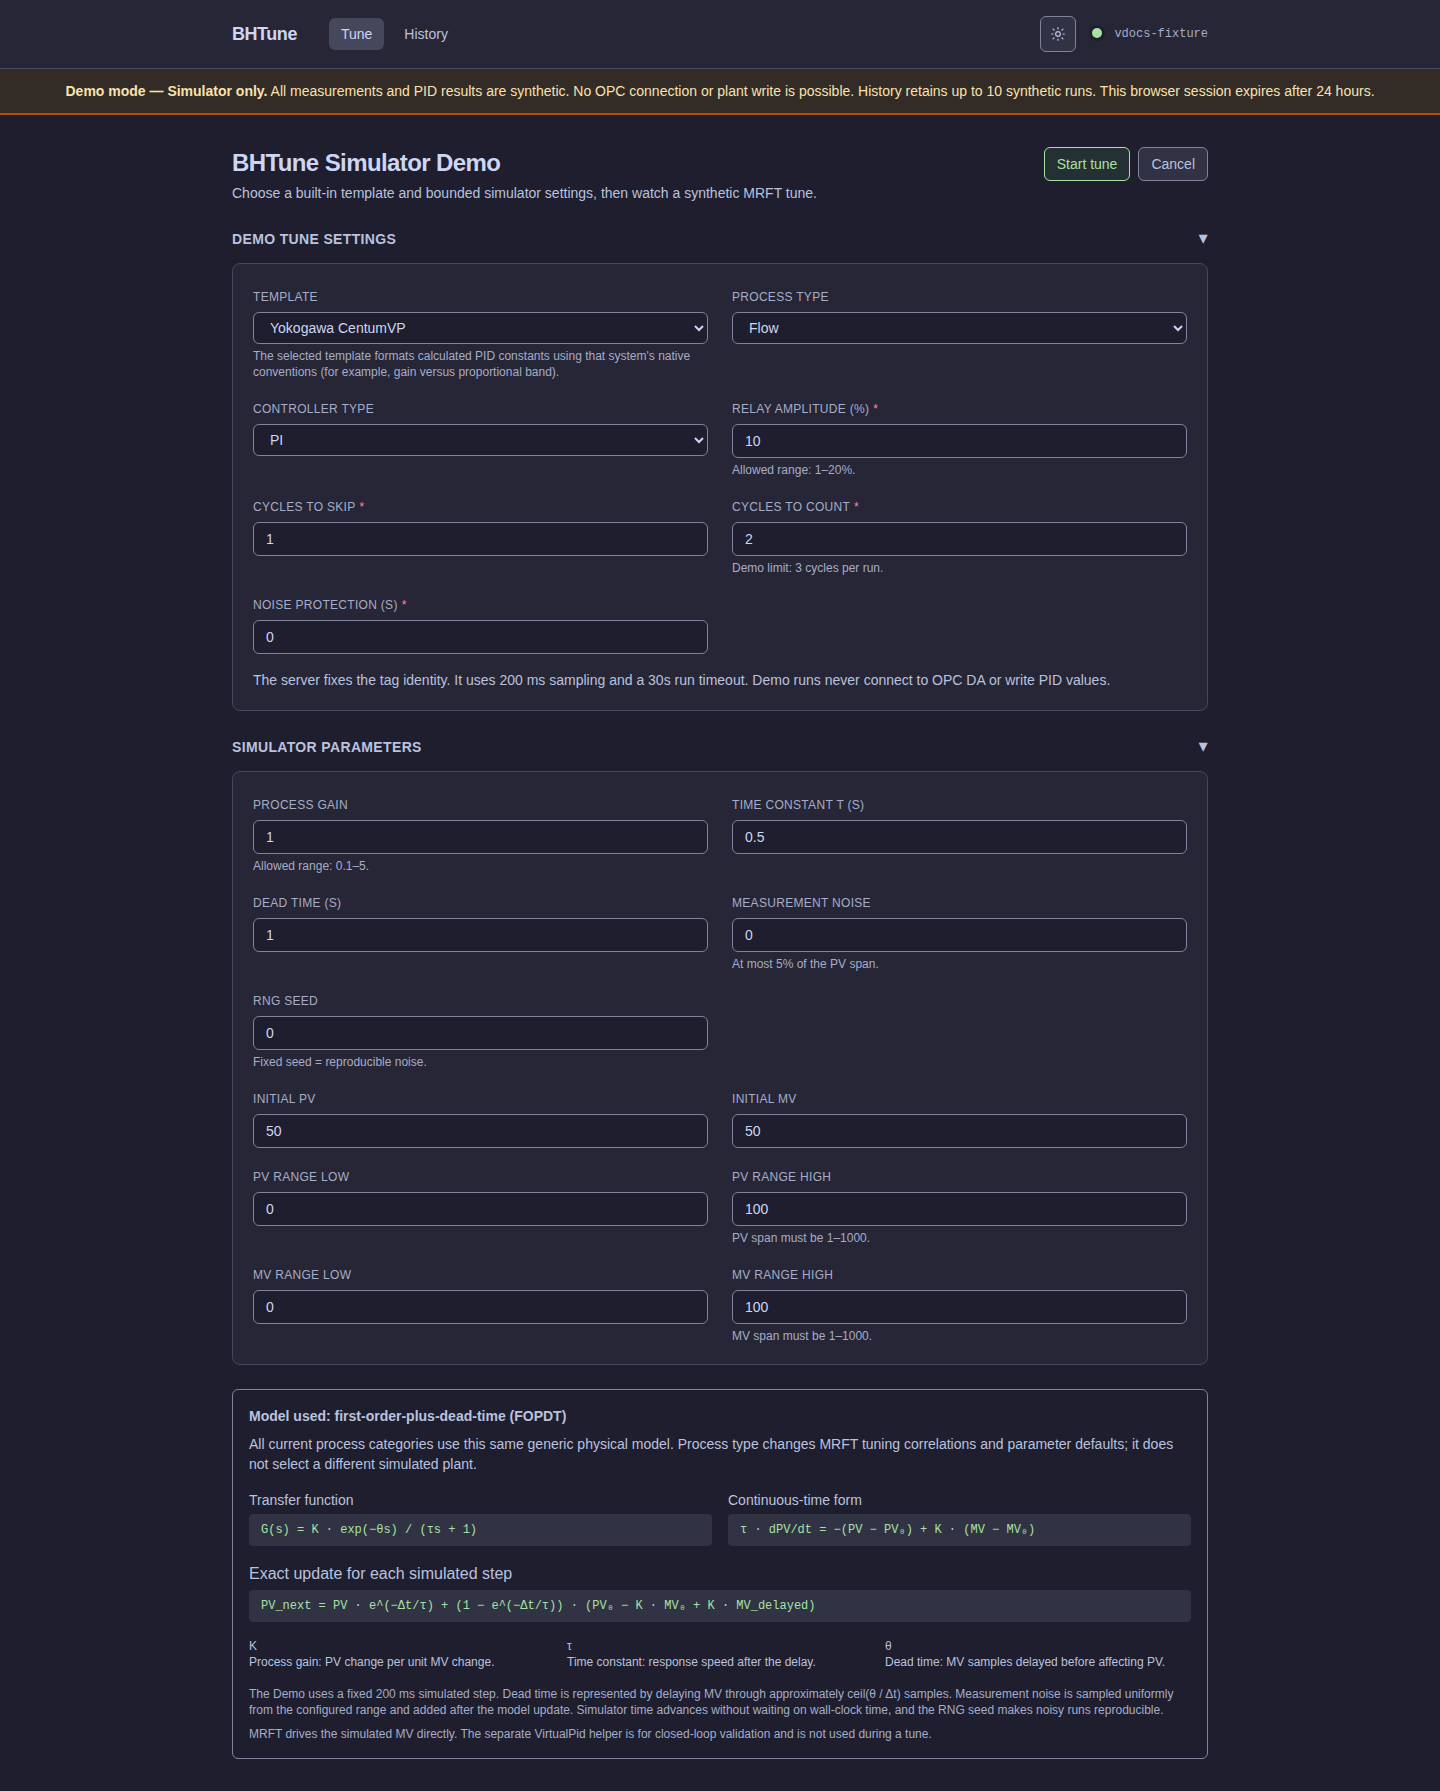The image size is (1440, 1791).
Task: Click the BHTune logo text
Action: click(264, 34)
